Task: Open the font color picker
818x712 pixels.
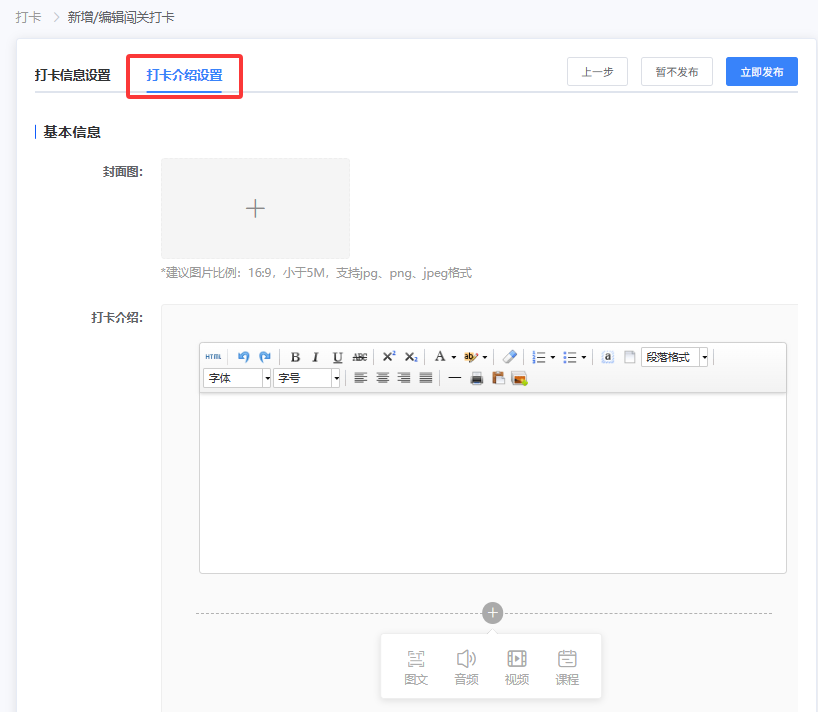Action: coord(440,357)
